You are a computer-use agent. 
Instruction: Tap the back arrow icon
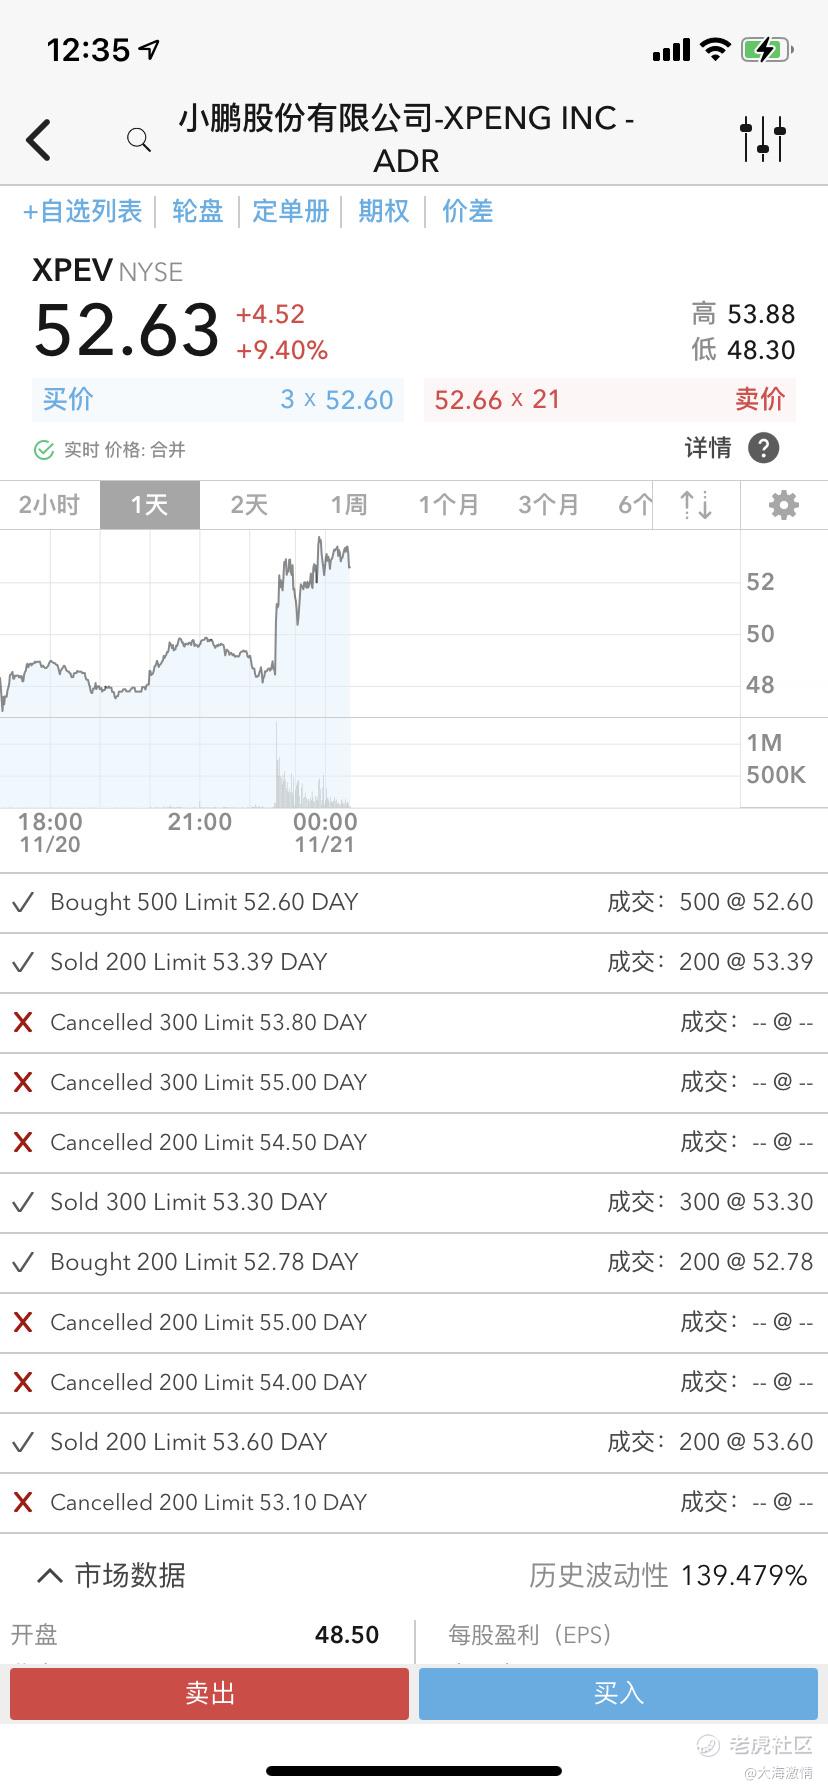click(x=39, y=140)
